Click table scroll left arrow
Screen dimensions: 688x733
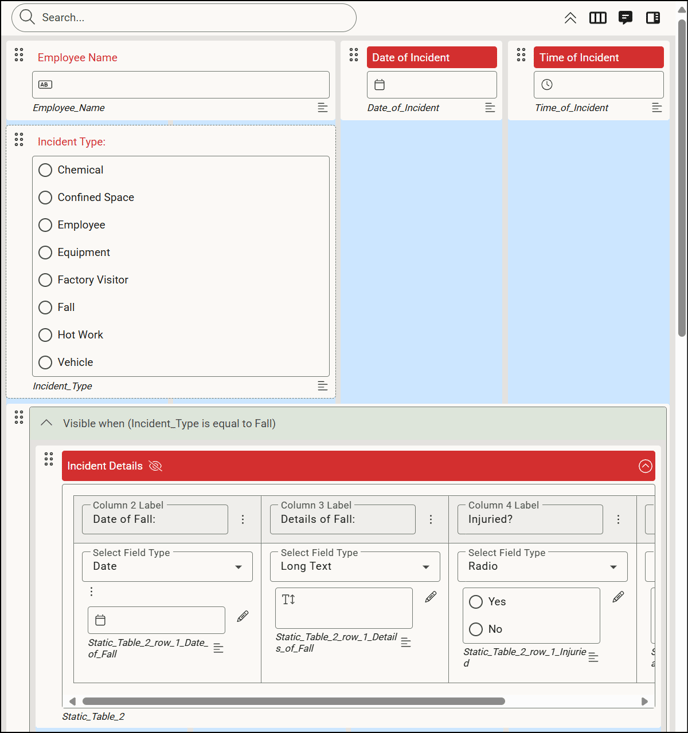tap(72, 701)
